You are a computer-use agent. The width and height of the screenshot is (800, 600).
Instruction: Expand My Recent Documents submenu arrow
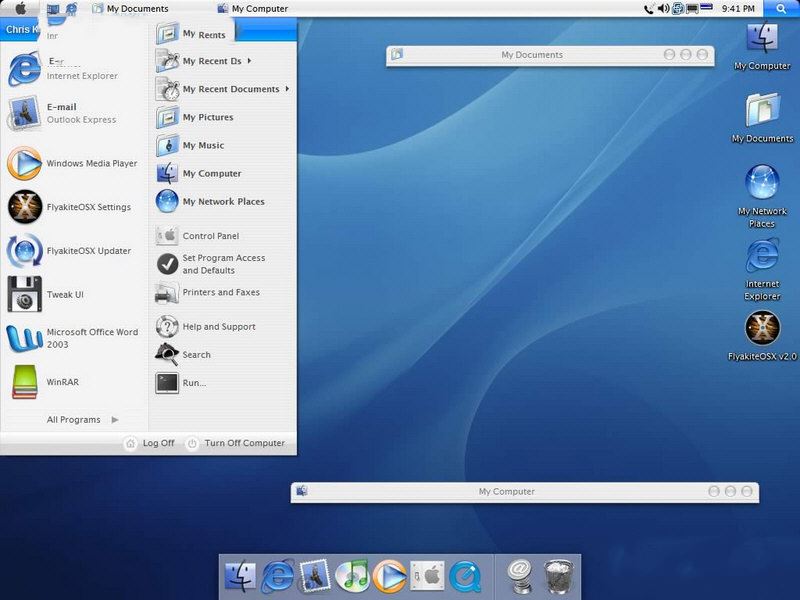point(287,89)
